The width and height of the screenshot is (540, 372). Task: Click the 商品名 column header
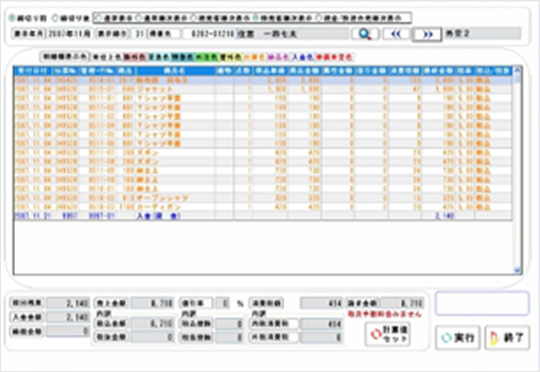(x=176, y=71)
